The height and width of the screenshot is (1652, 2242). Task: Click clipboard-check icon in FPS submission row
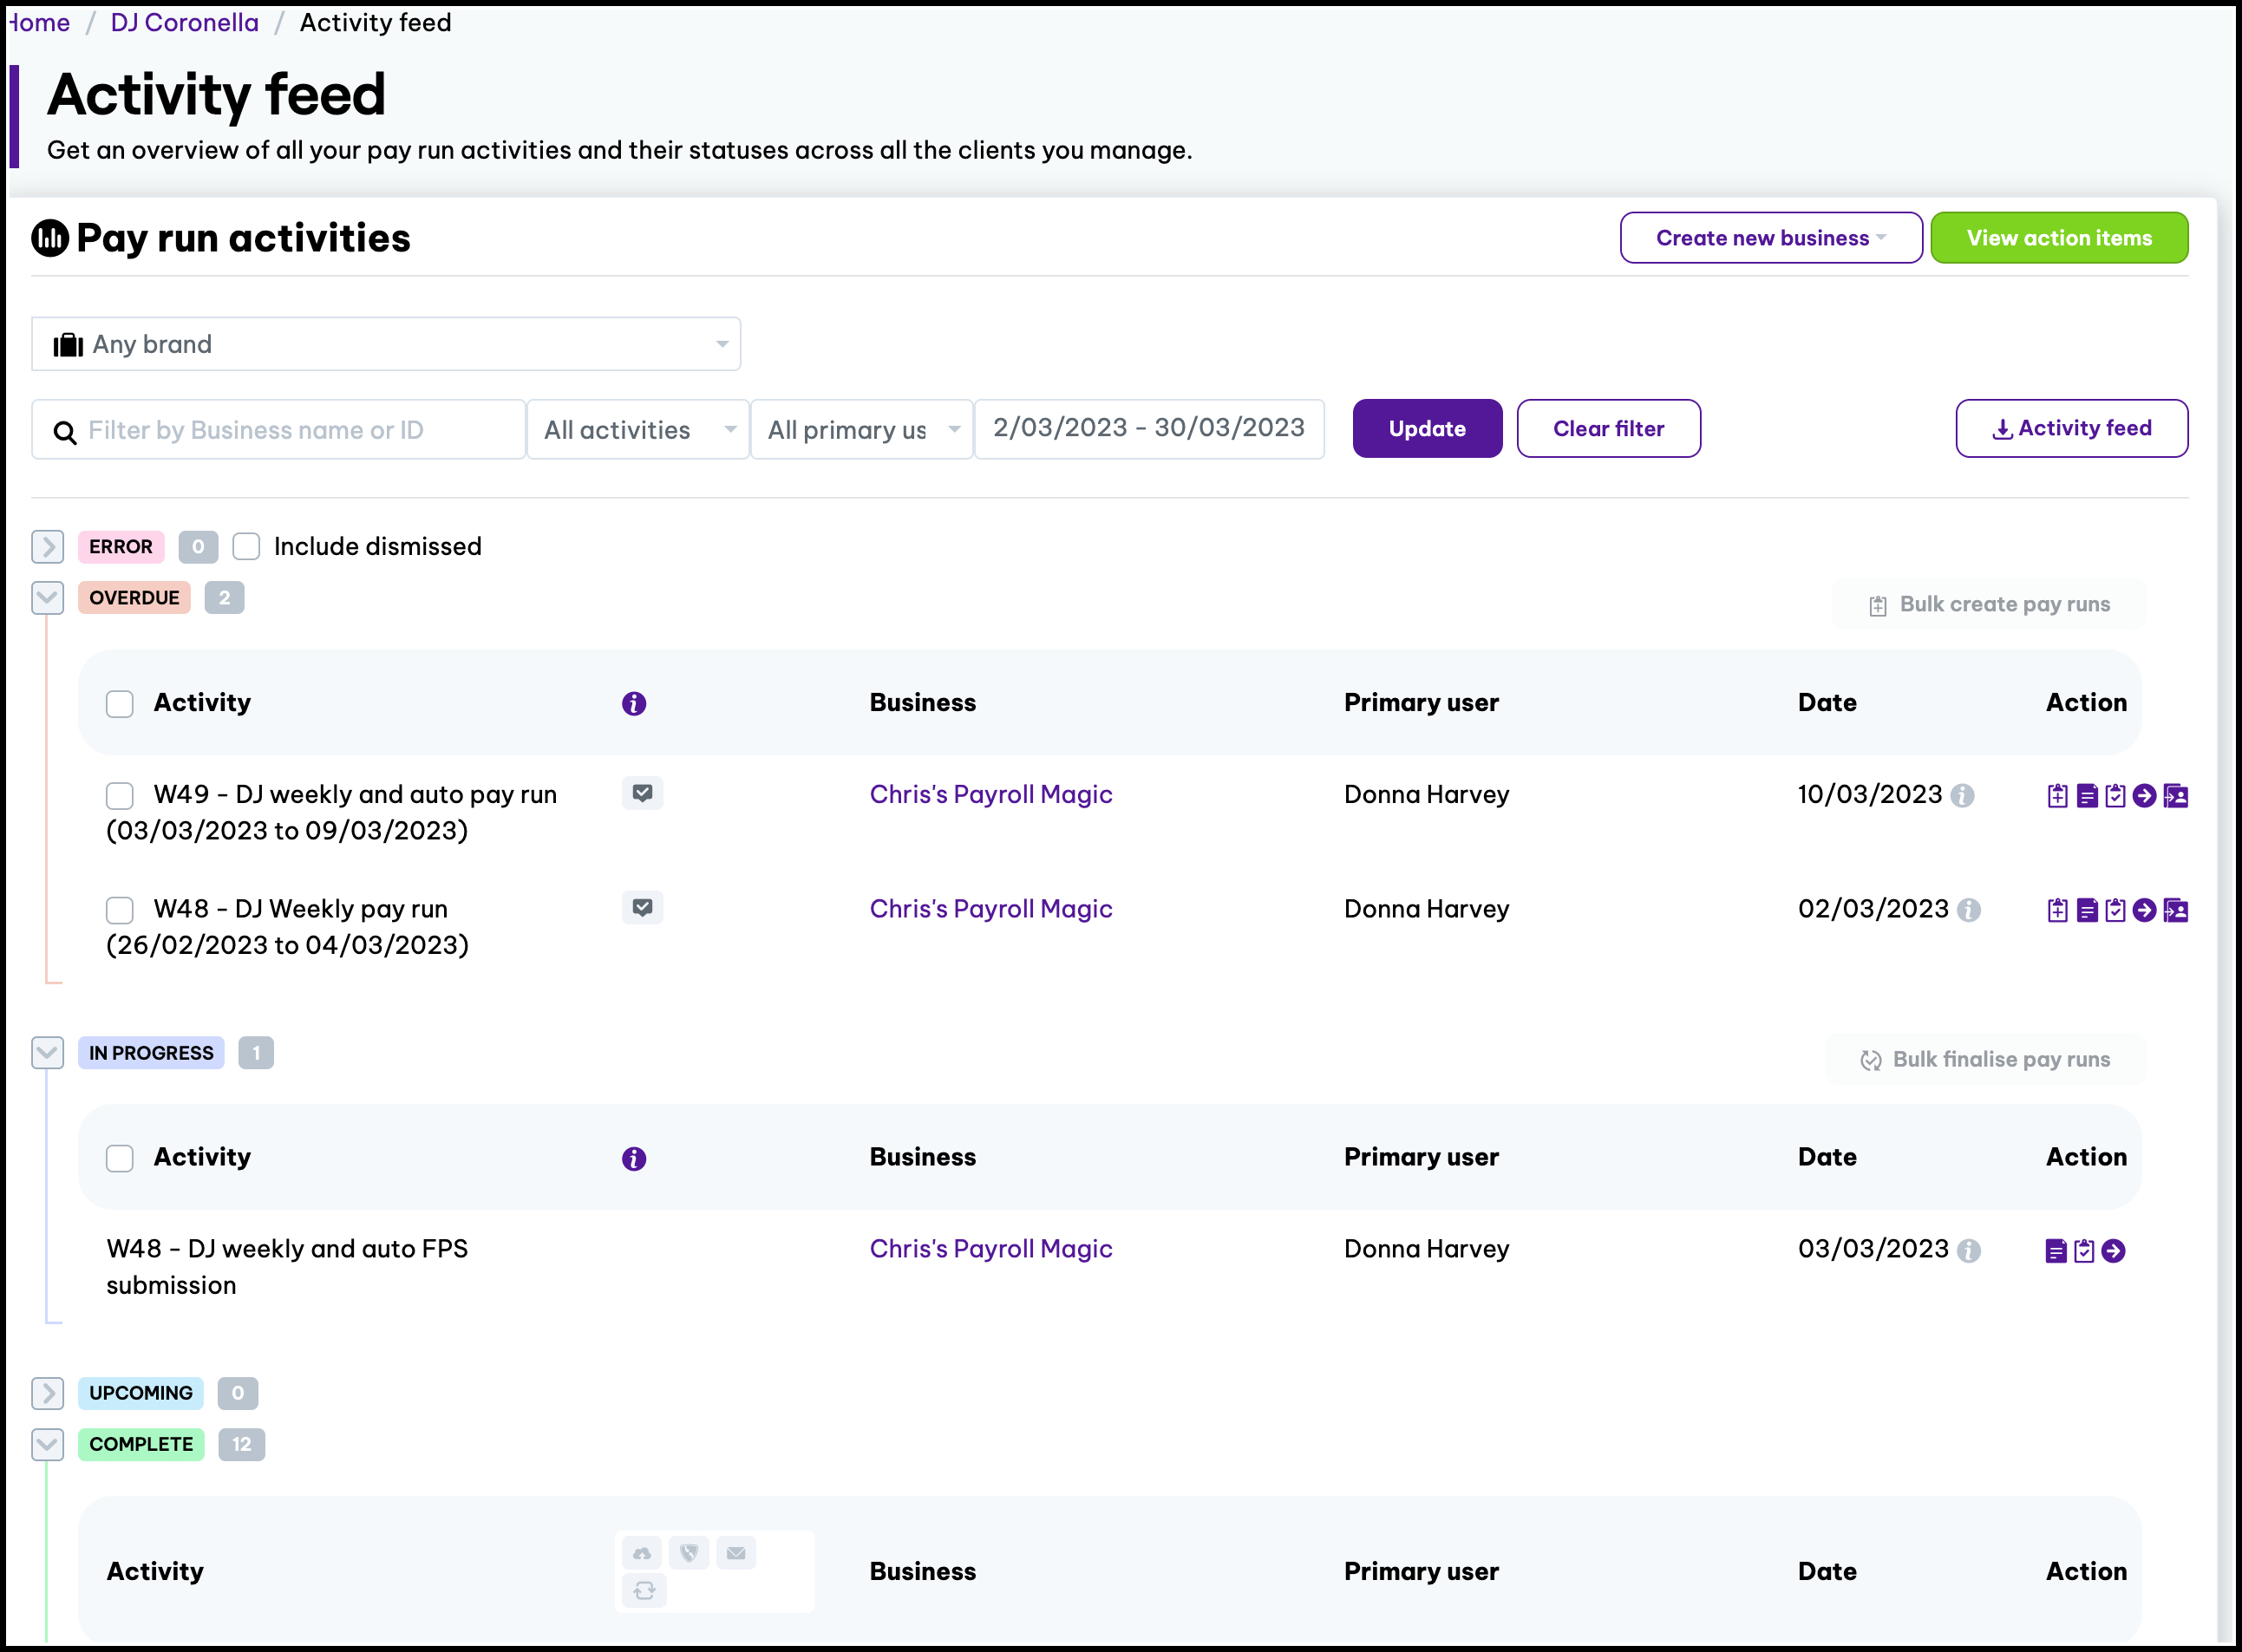2084,1251
